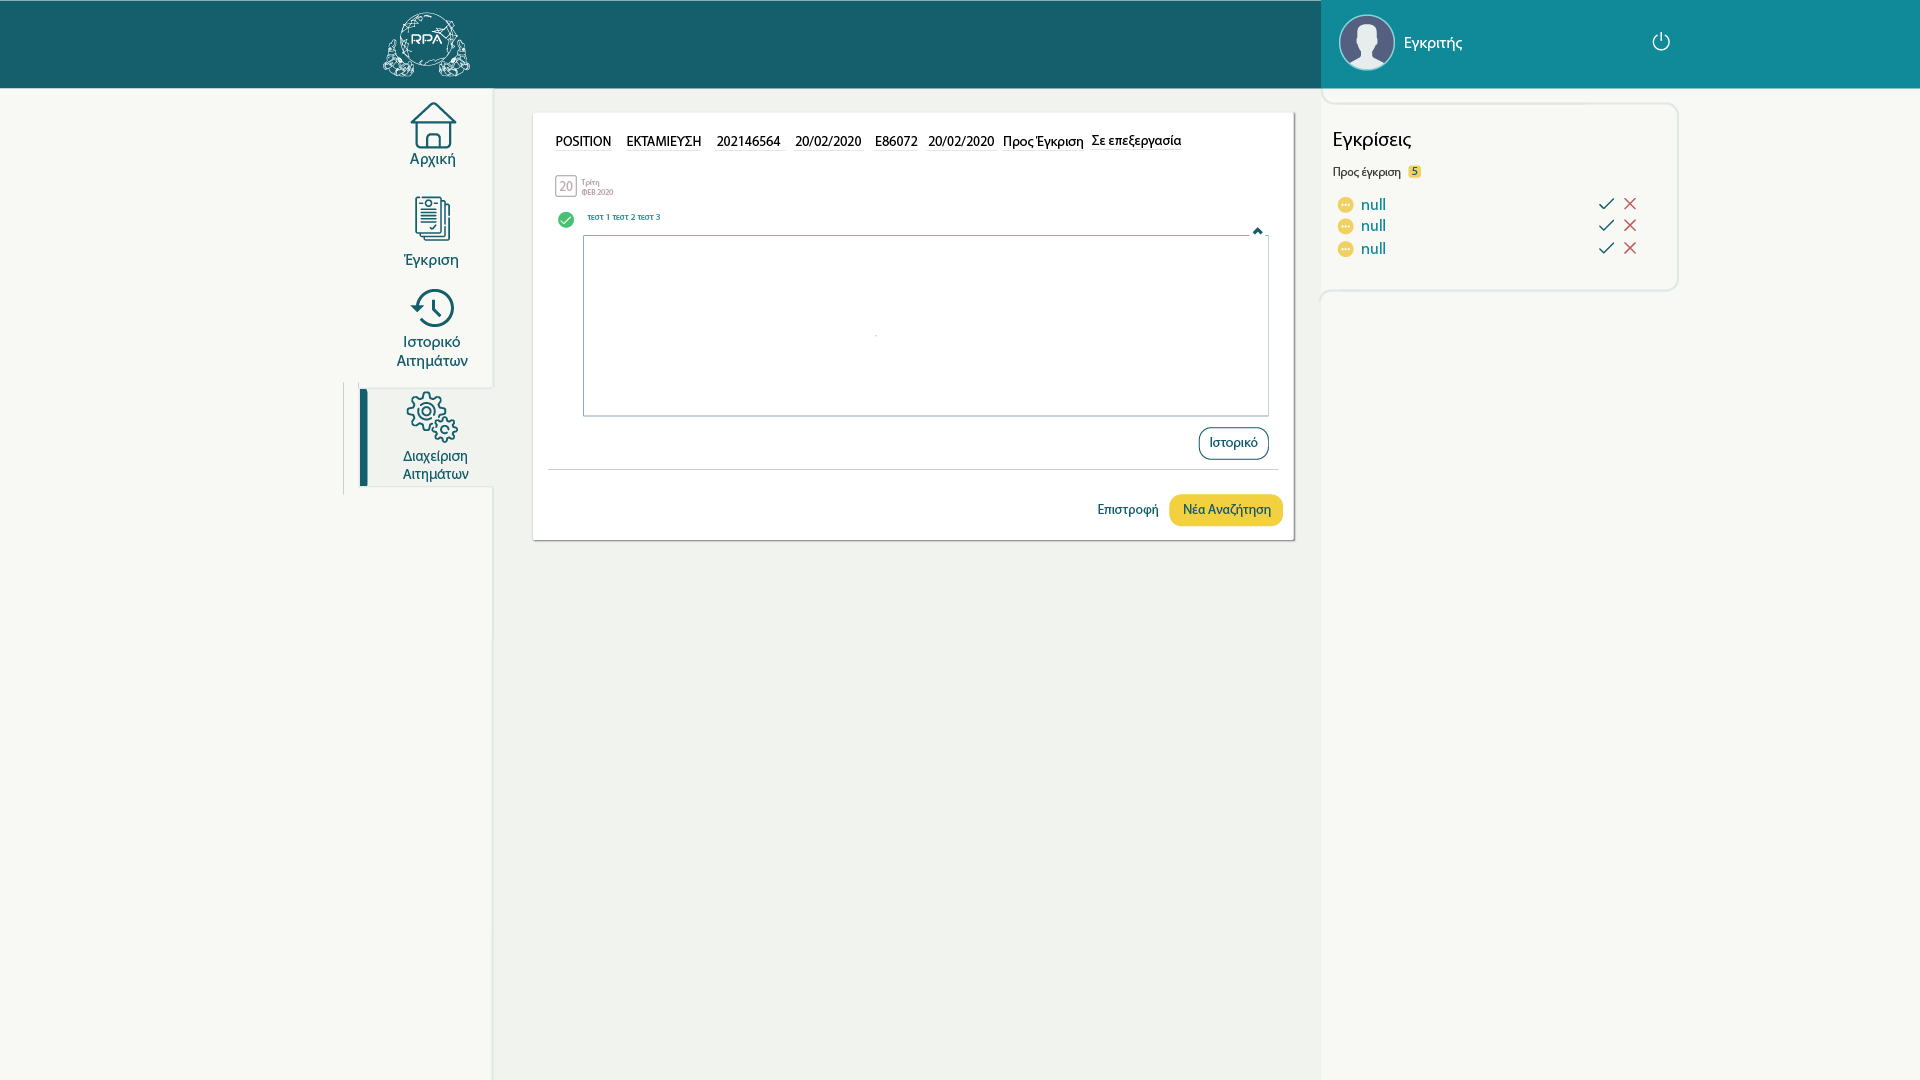
Task: Approve the first null request checkmark
Action: point(1606,204)
